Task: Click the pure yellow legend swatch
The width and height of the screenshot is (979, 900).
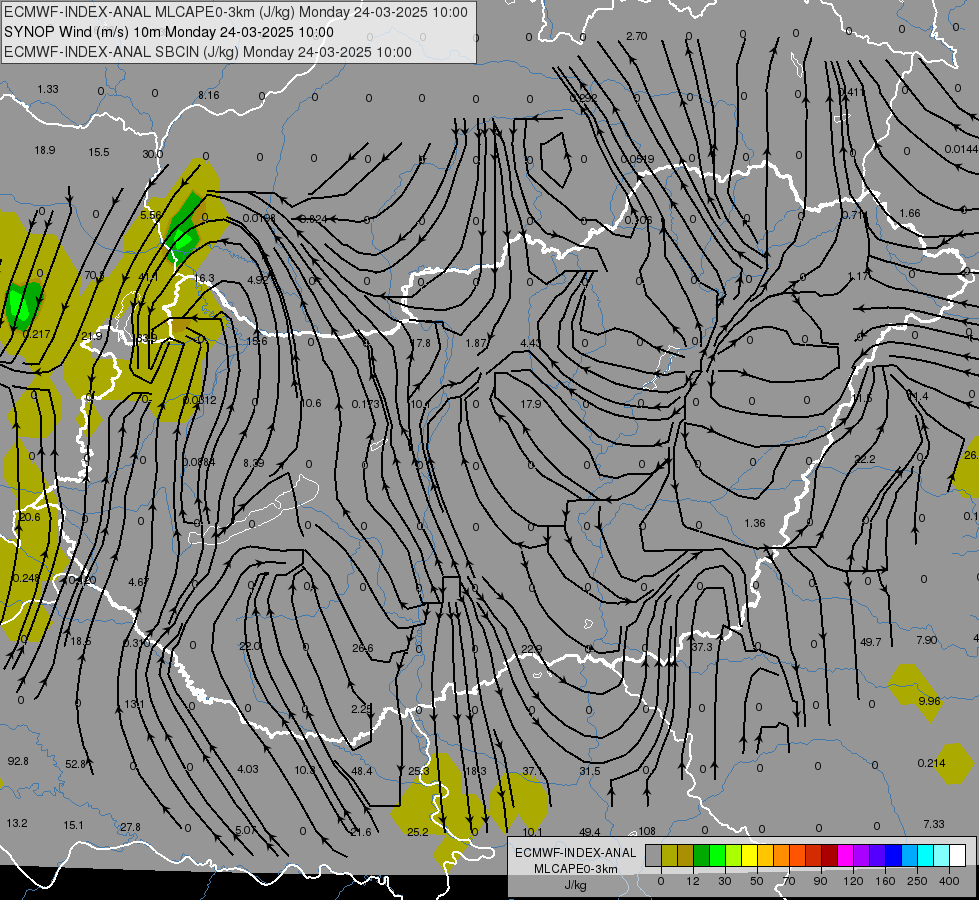Action: tap(750, 855)
